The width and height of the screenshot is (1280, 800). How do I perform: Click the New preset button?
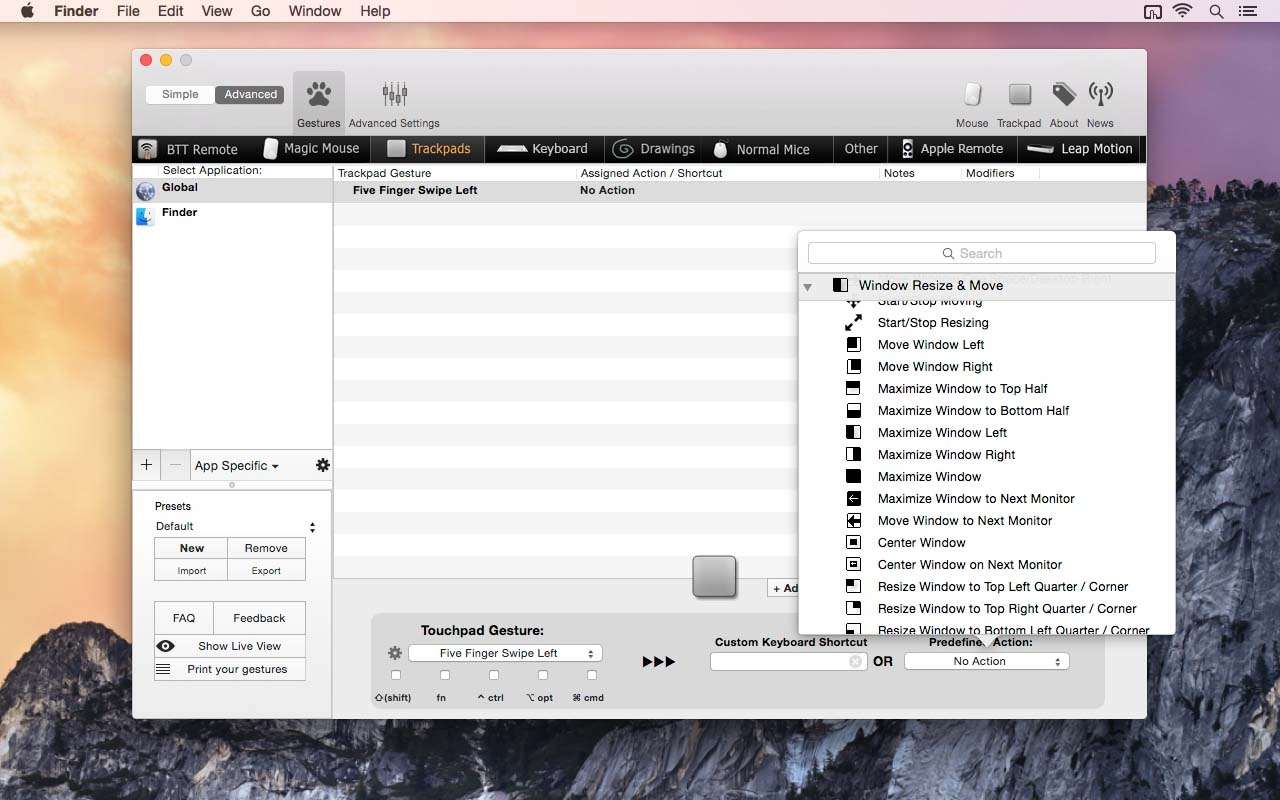(x=192, y=548)
